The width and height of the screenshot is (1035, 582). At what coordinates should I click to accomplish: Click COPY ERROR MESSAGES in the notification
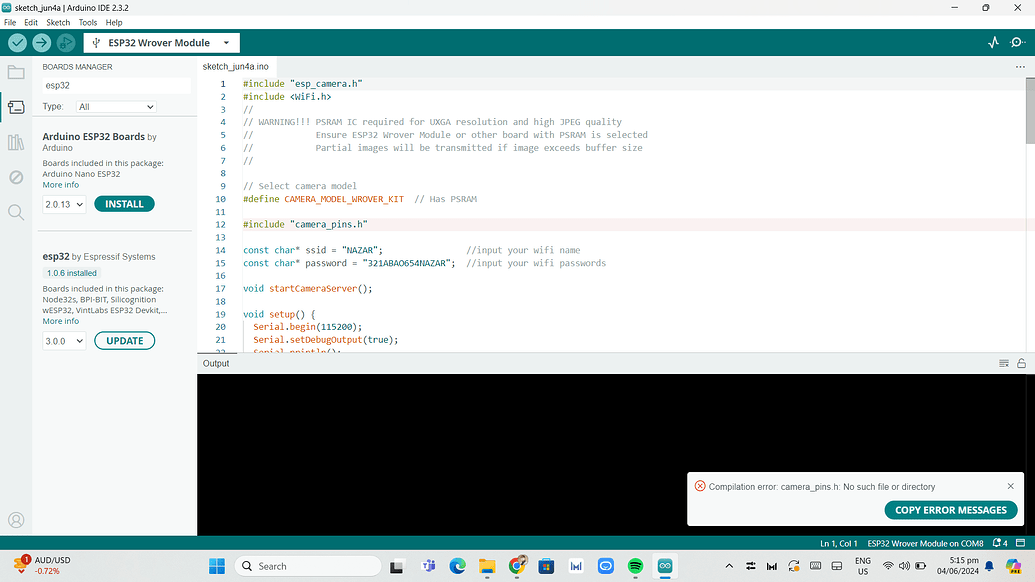tap(950, 510)
